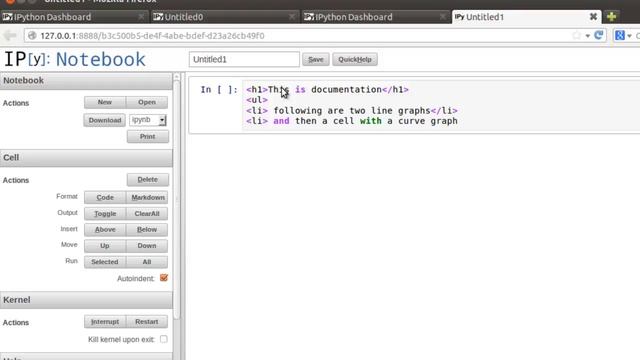The image size is (640, 360).
Task: Click the 'documentation' word in heading line
Action: (x=346, y=89)
